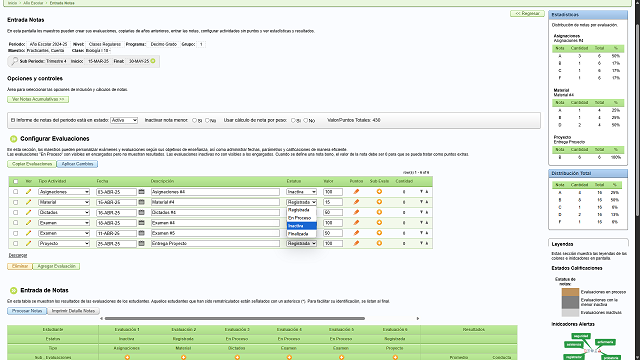Click the << Regresar button

pyautogui.click(x=527, y=13)
